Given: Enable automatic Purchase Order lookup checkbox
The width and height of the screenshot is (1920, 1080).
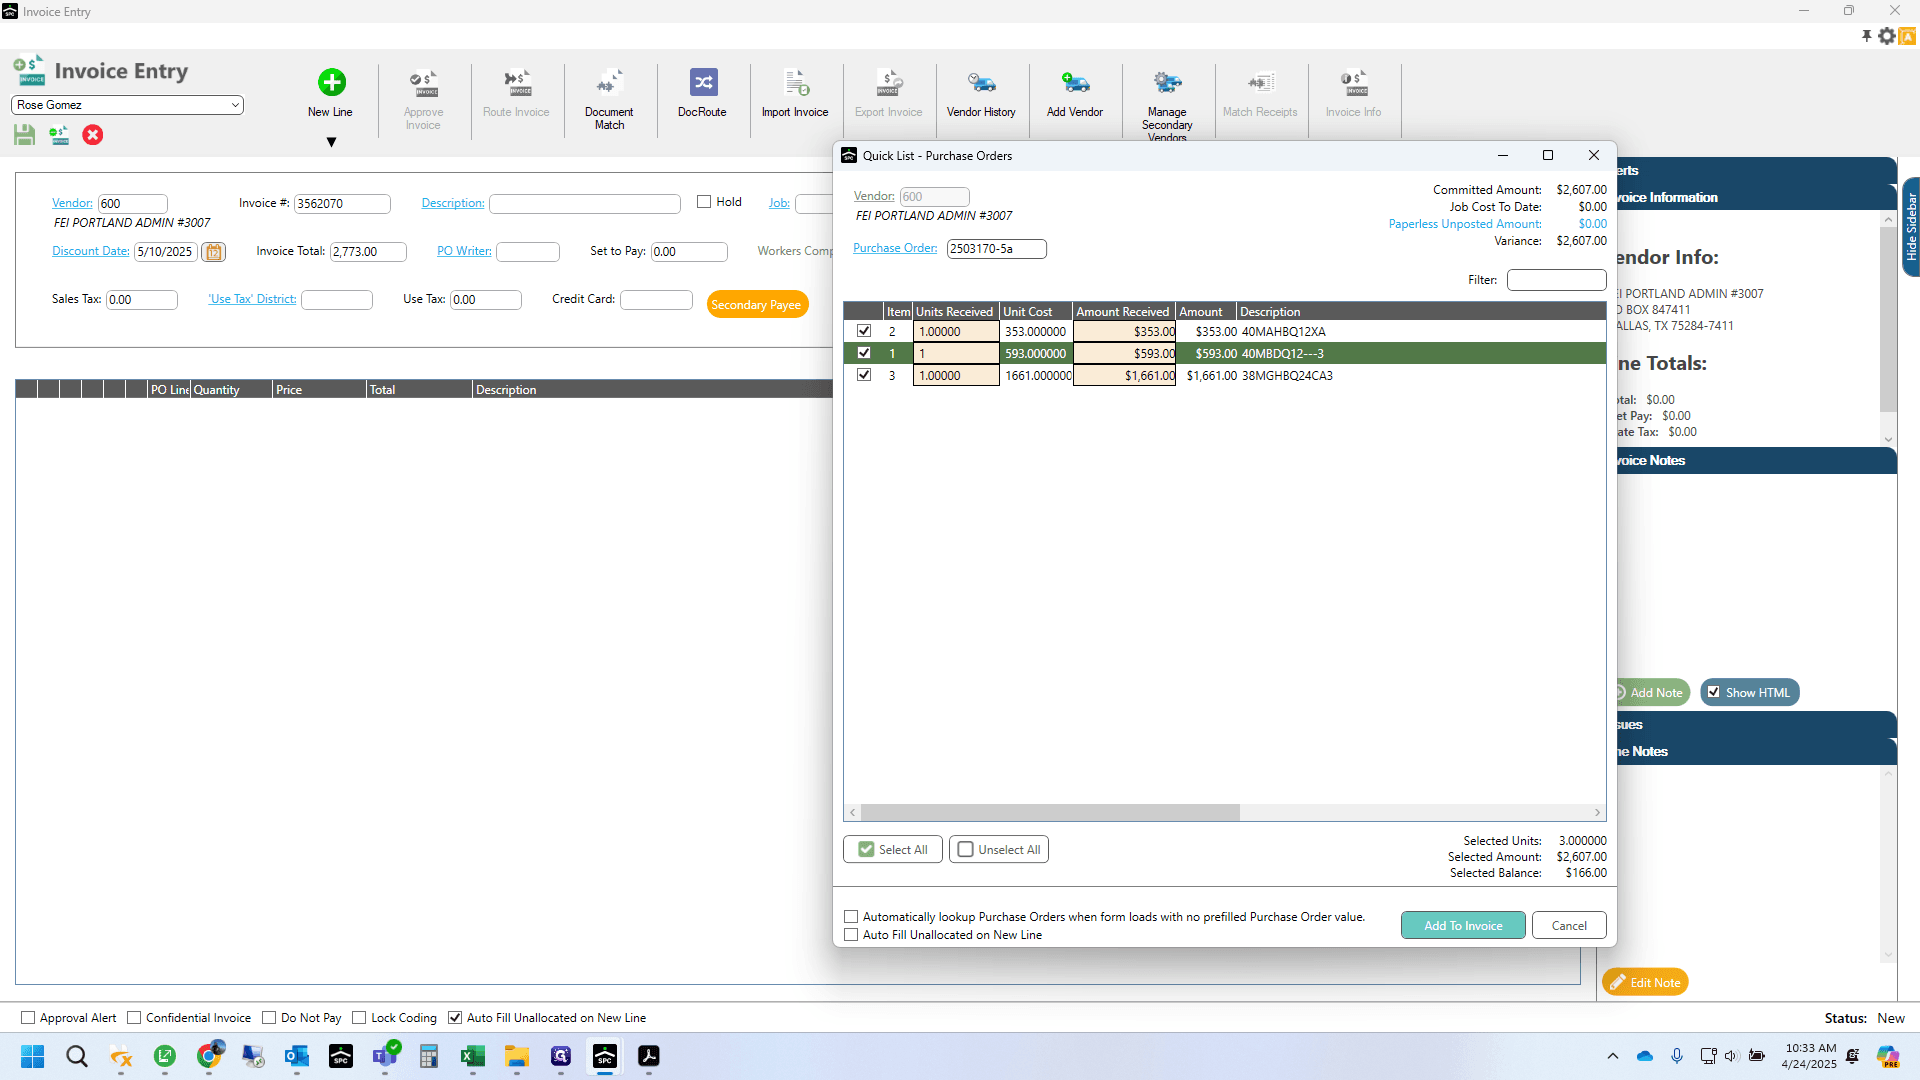Looking at the screenshot, I should [x=851, y=917].
